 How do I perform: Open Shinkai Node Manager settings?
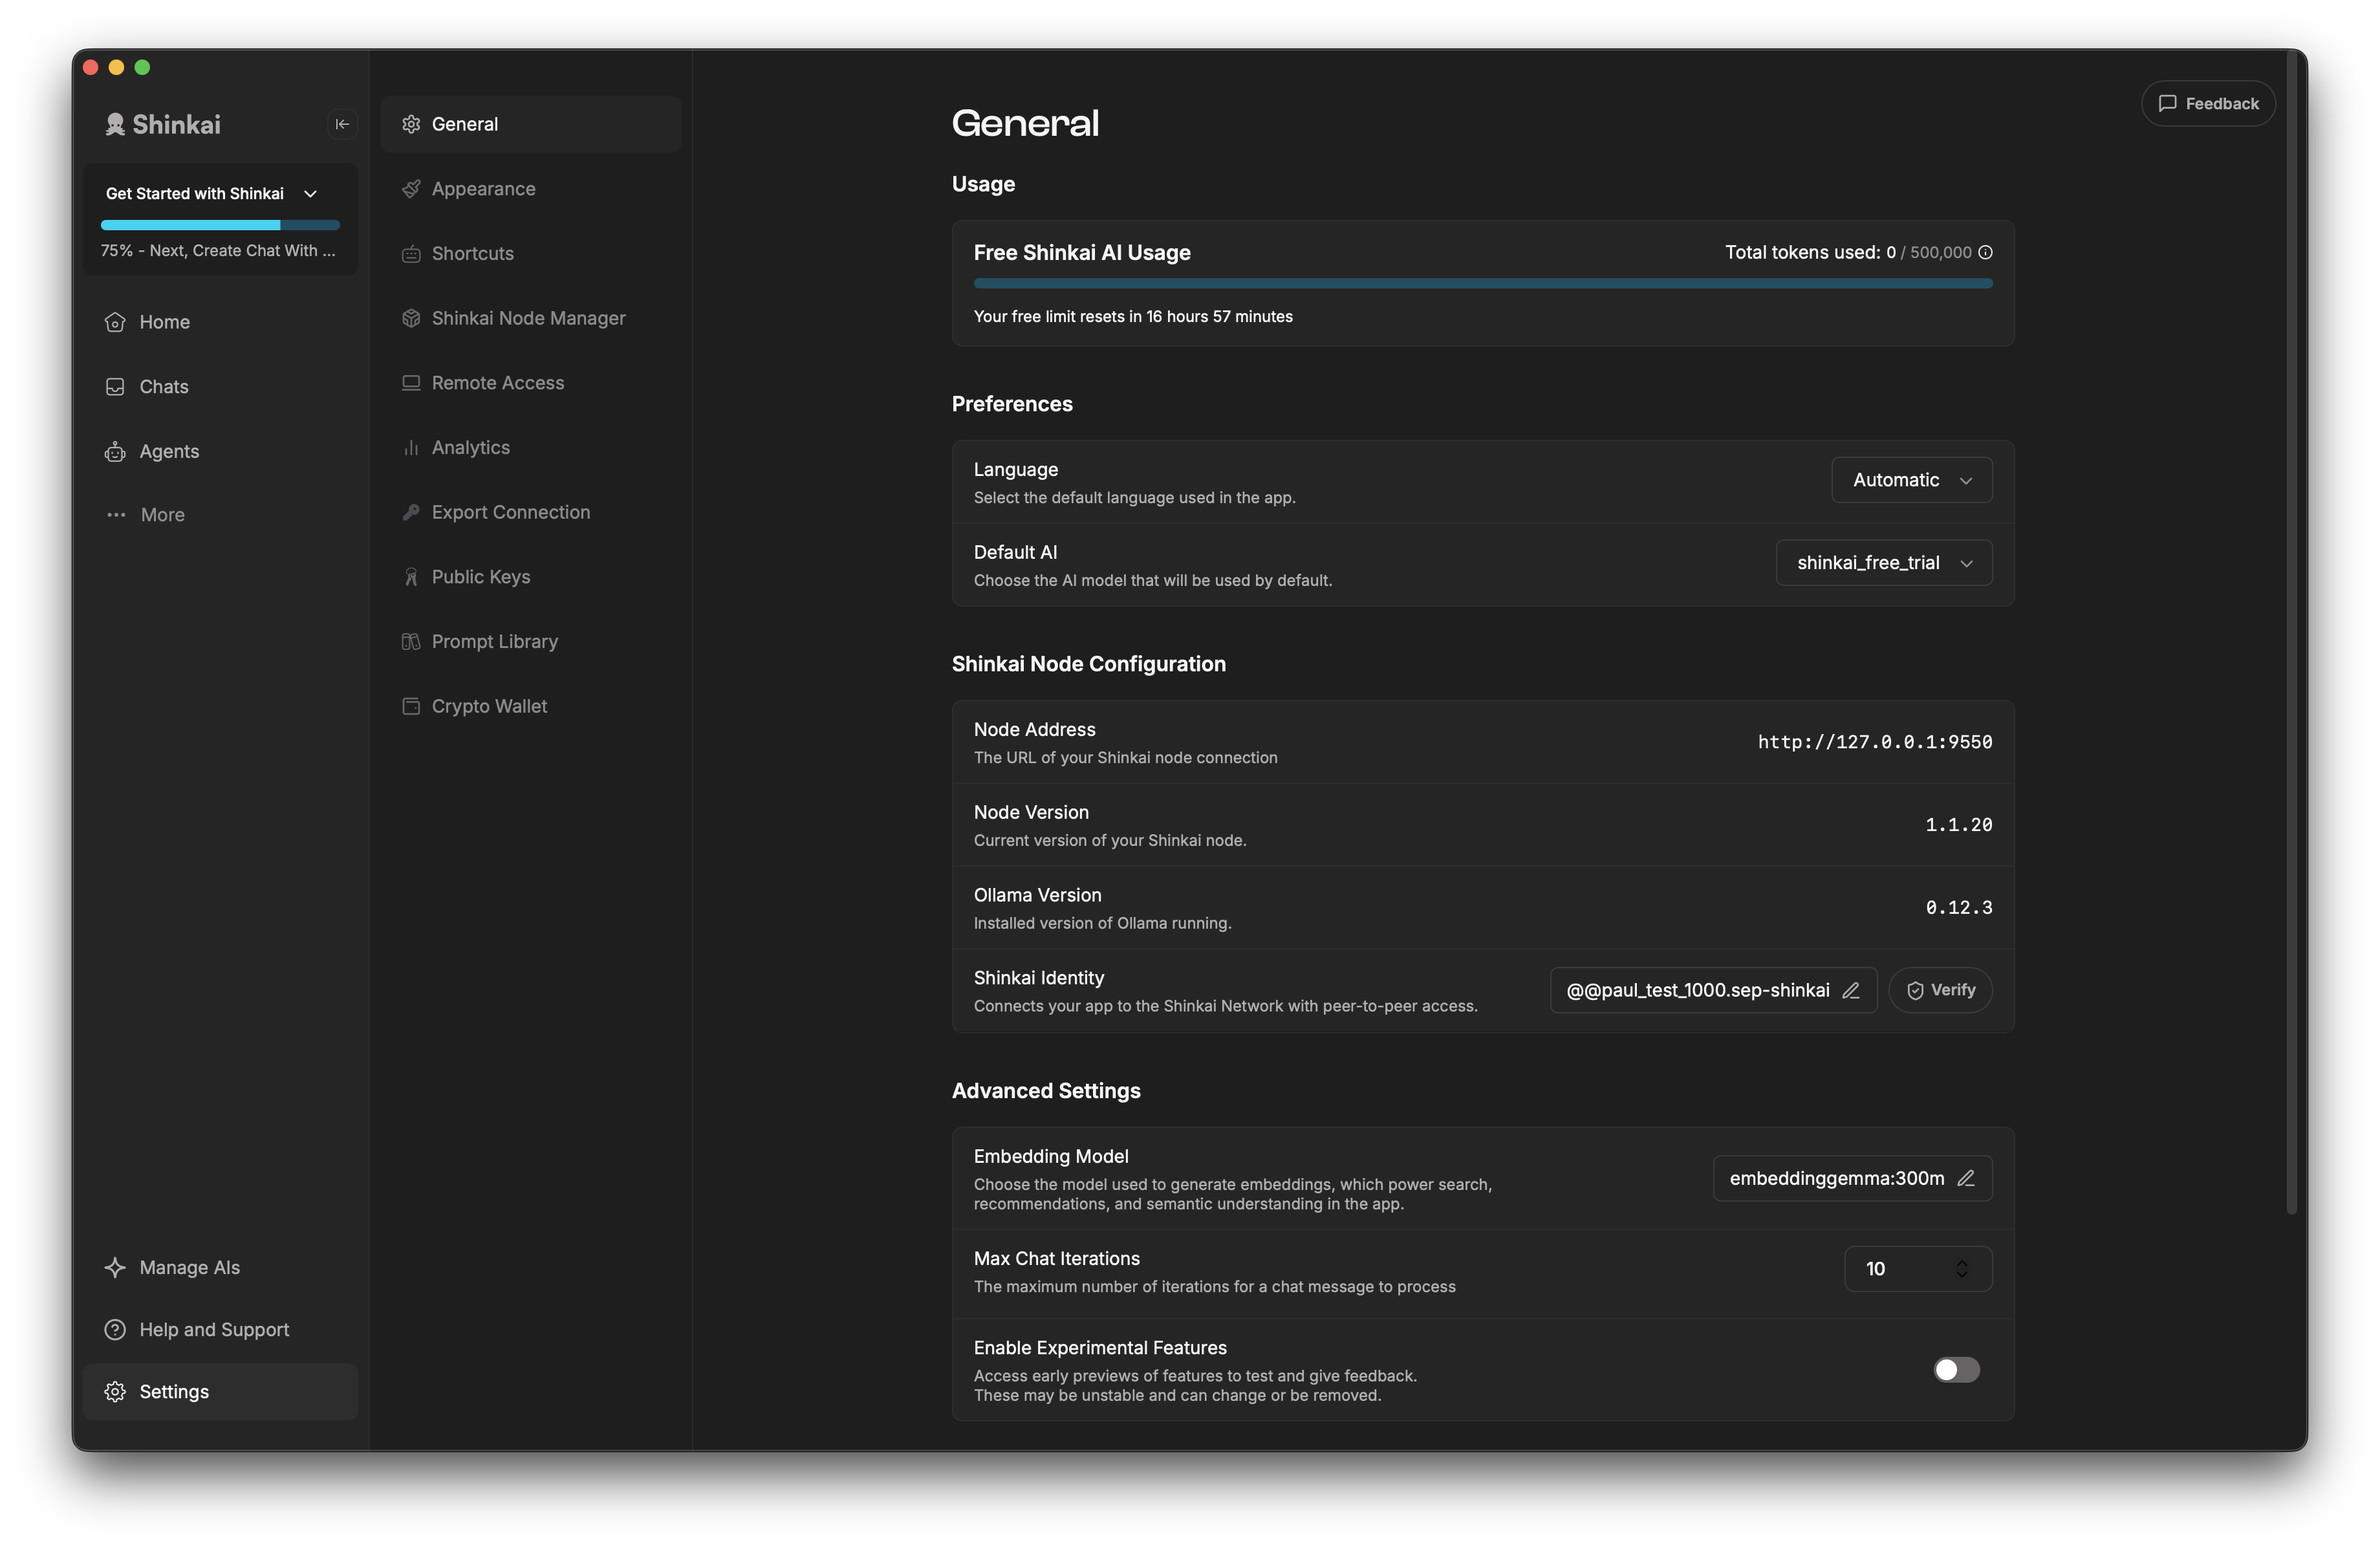click(527, 318)
